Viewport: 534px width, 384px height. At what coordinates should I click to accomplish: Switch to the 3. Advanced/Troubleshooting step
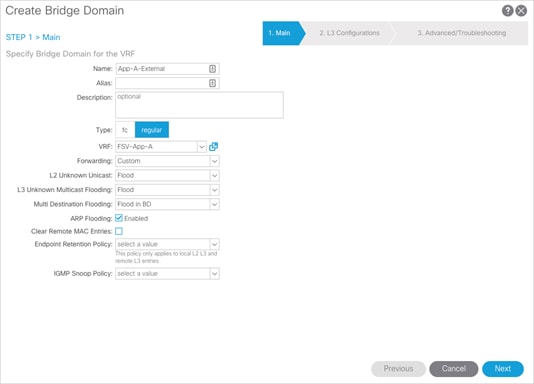(x=461, y=33)
